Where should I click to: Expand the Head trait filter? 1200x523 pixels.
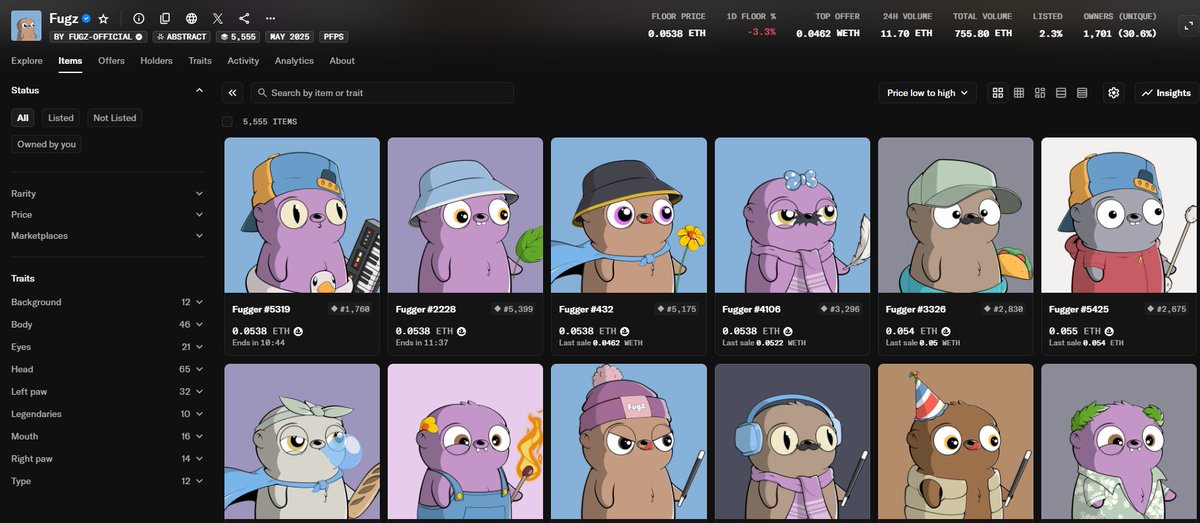coord(107,369)
